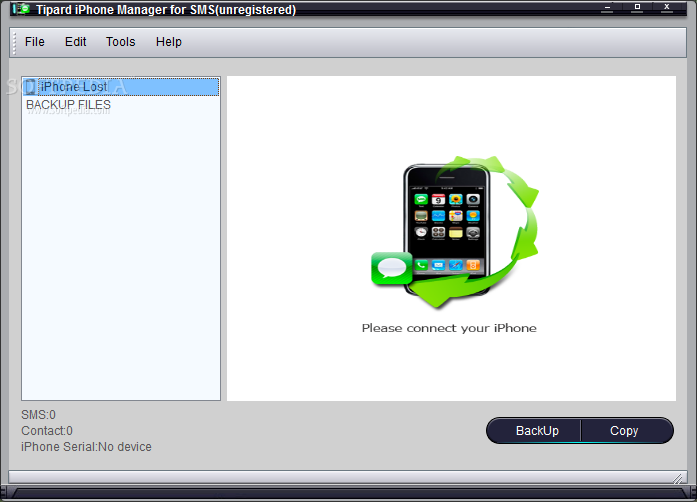Click the green SMS bubble icon
The height and width of the screenshot is (502, 697).
(392, 268)
